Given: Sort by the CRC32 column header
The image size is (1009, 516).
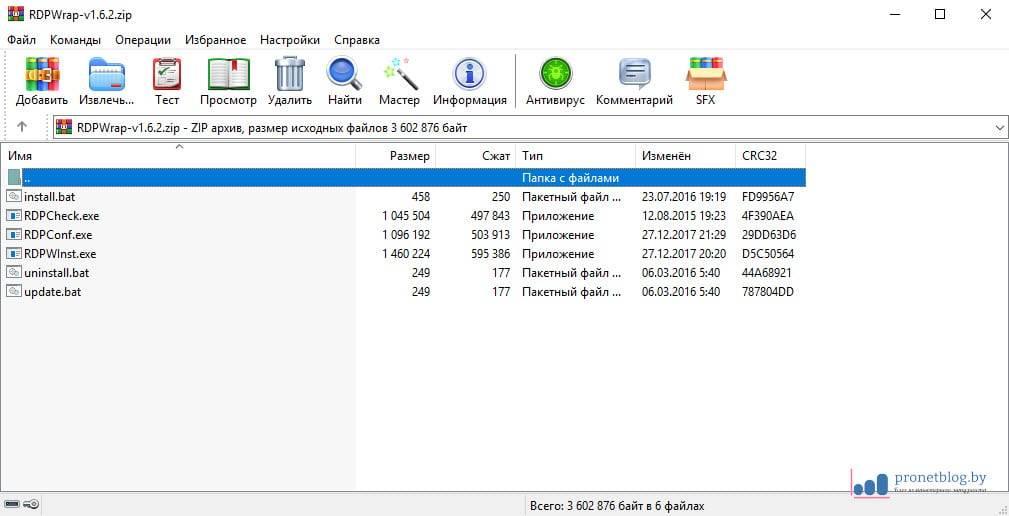Looking at the screenshot, I should [x=770, y=156].
